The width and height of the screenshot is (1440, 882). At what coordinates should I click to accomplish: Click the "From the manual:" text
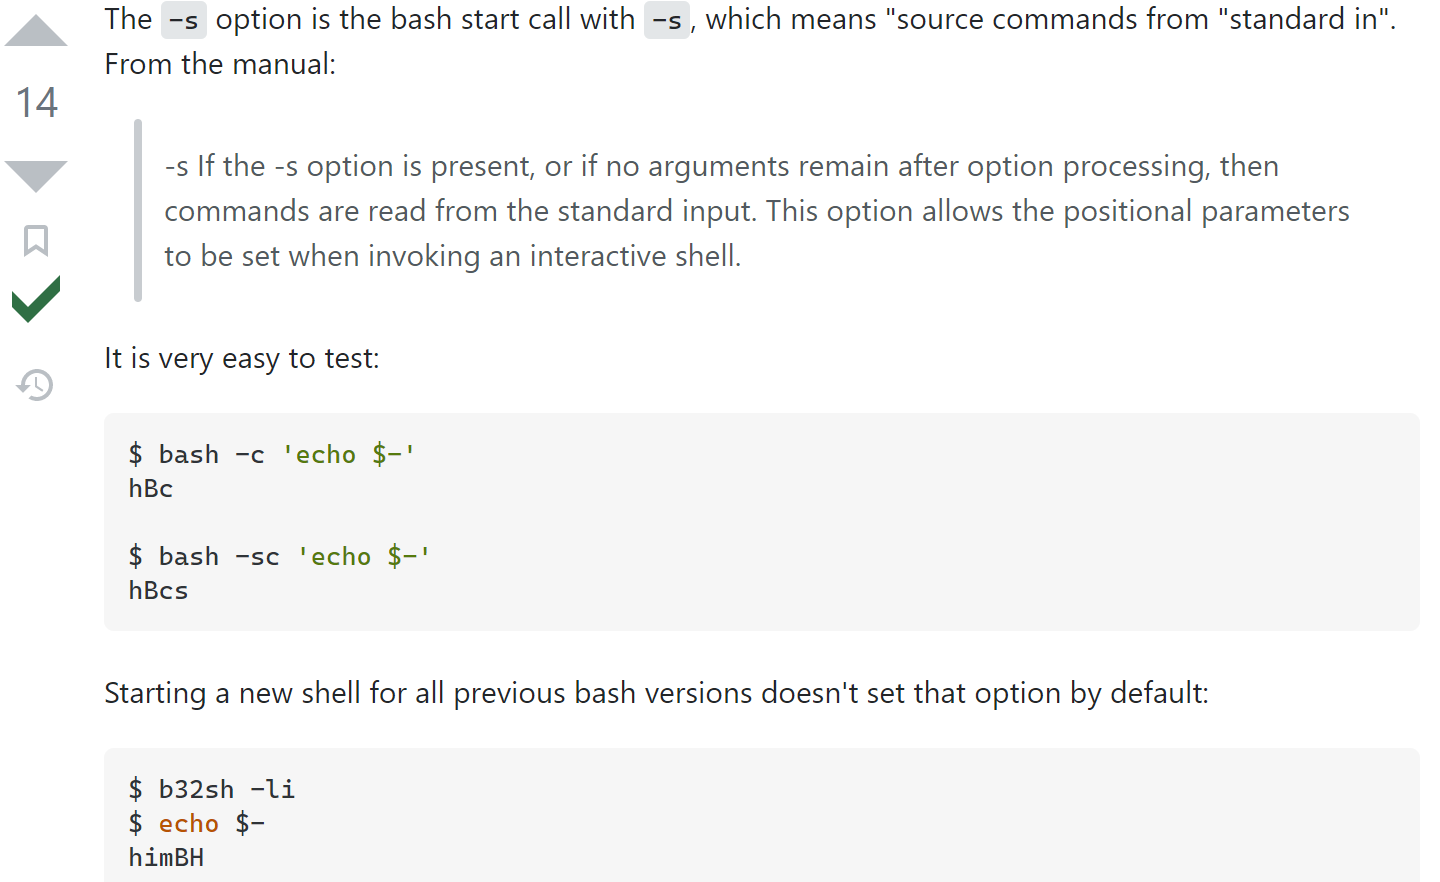[220, 65]
